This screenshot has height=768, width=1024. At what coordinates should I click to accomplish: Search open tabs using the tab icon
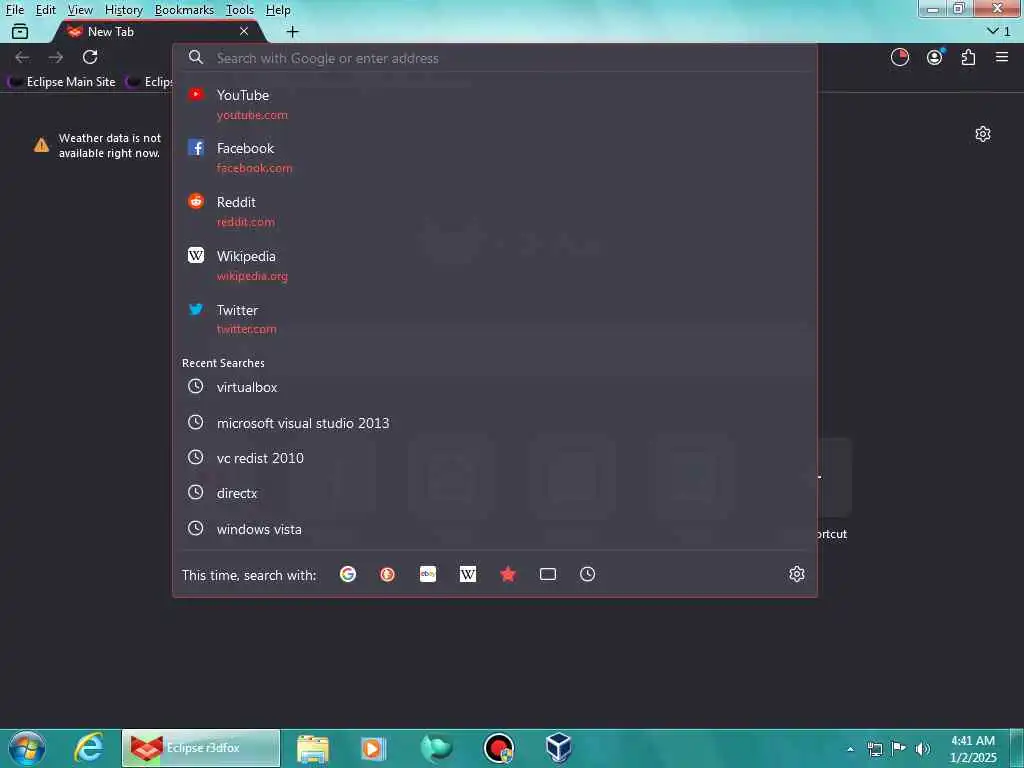point(548,574)
